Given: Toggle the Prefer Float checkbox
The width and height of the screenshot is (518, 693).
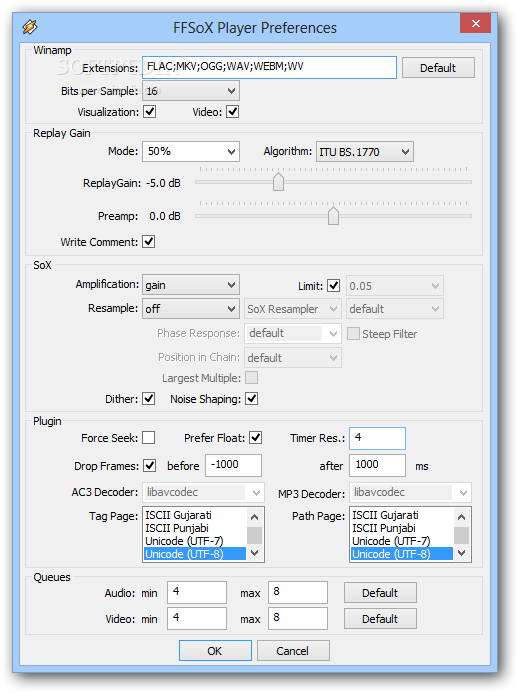Looking at the screenshot, I should coord(255,438).
